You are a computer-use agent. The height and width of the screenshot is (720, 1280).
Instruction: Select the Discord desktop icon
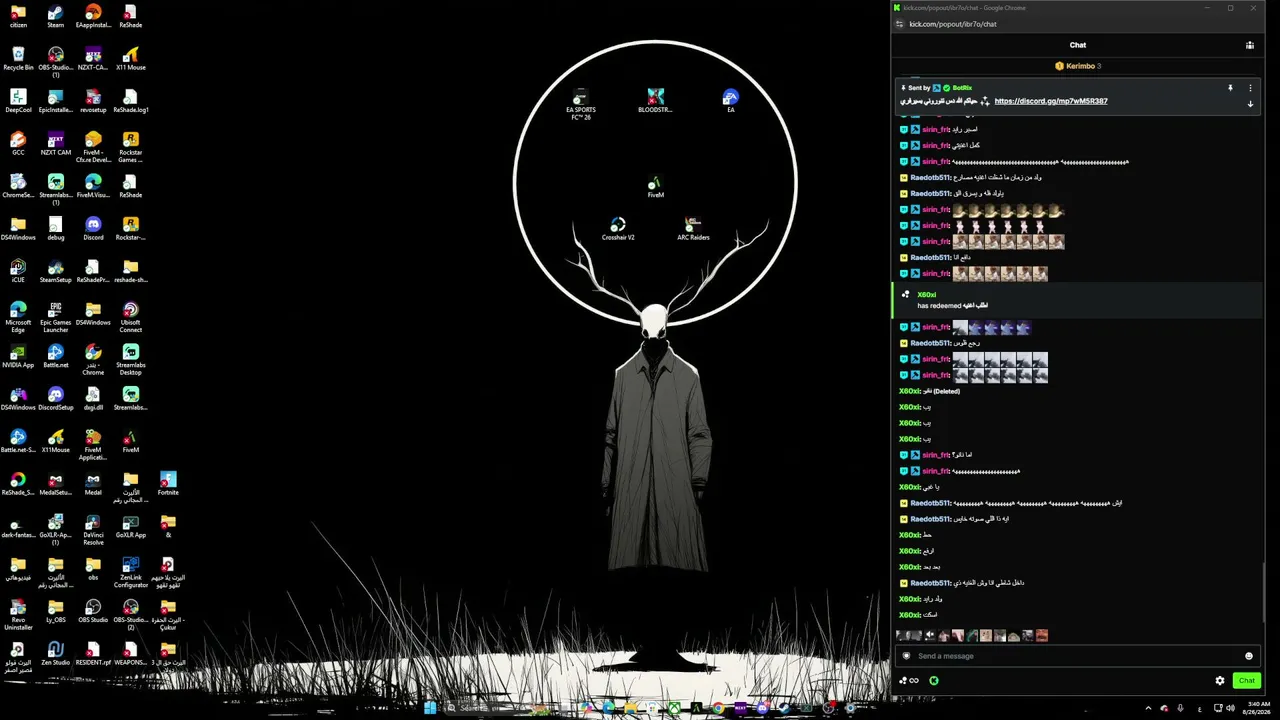(93, 229)
